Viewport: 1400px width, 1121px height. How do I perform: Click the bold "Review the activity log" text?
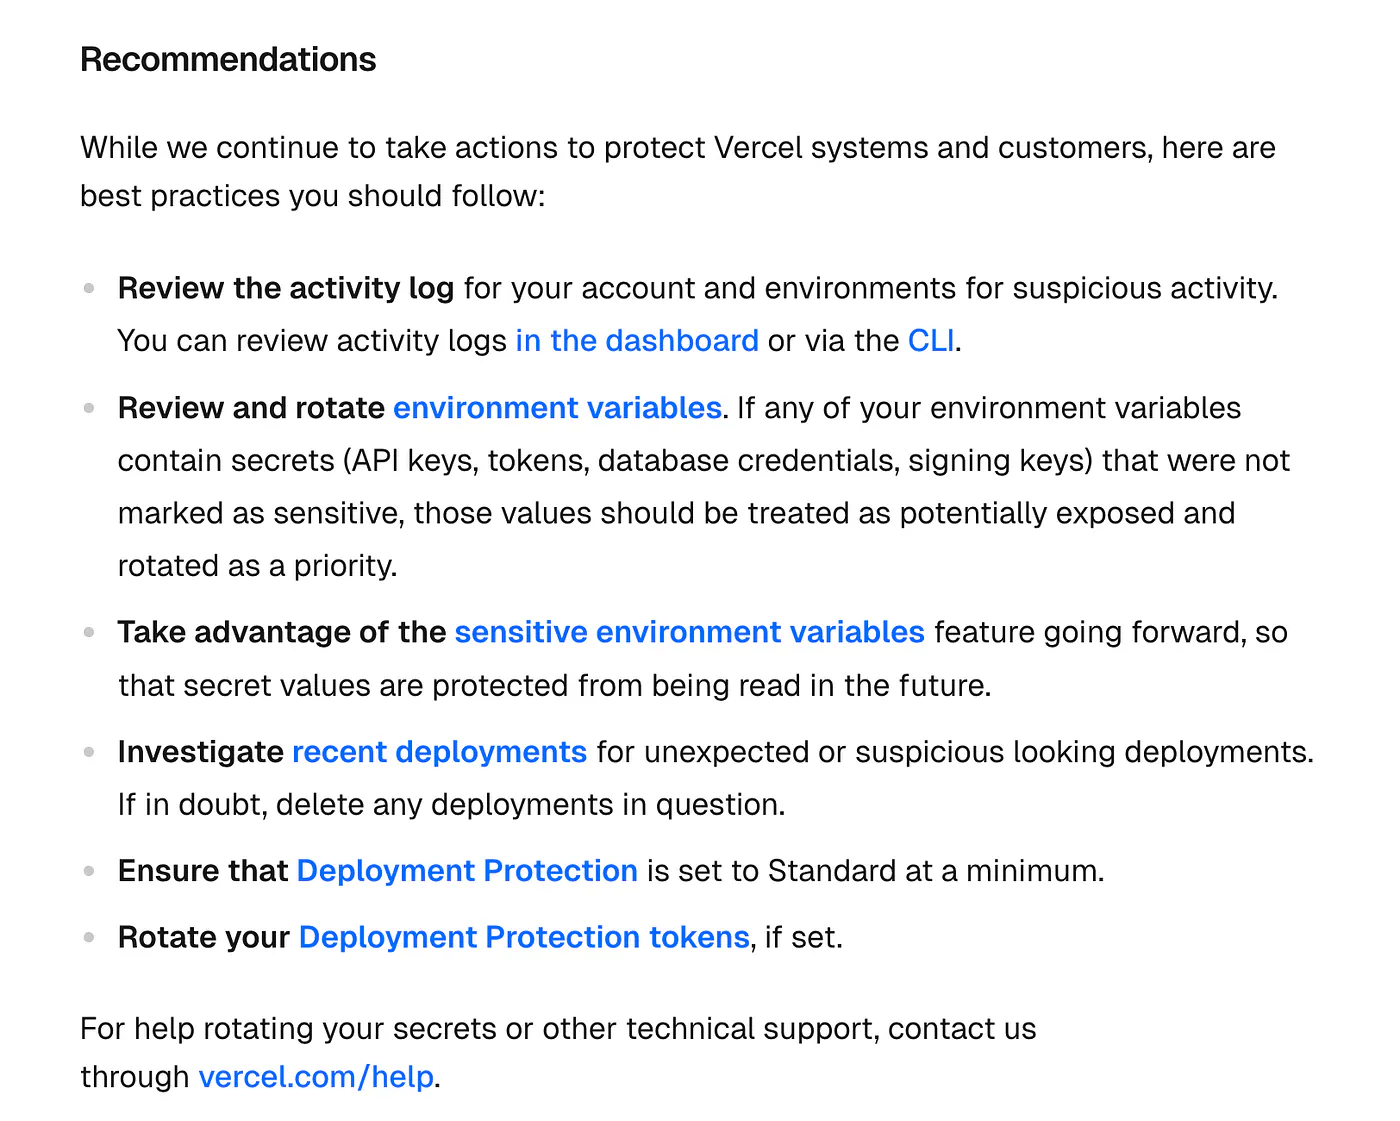click(286, 288)
